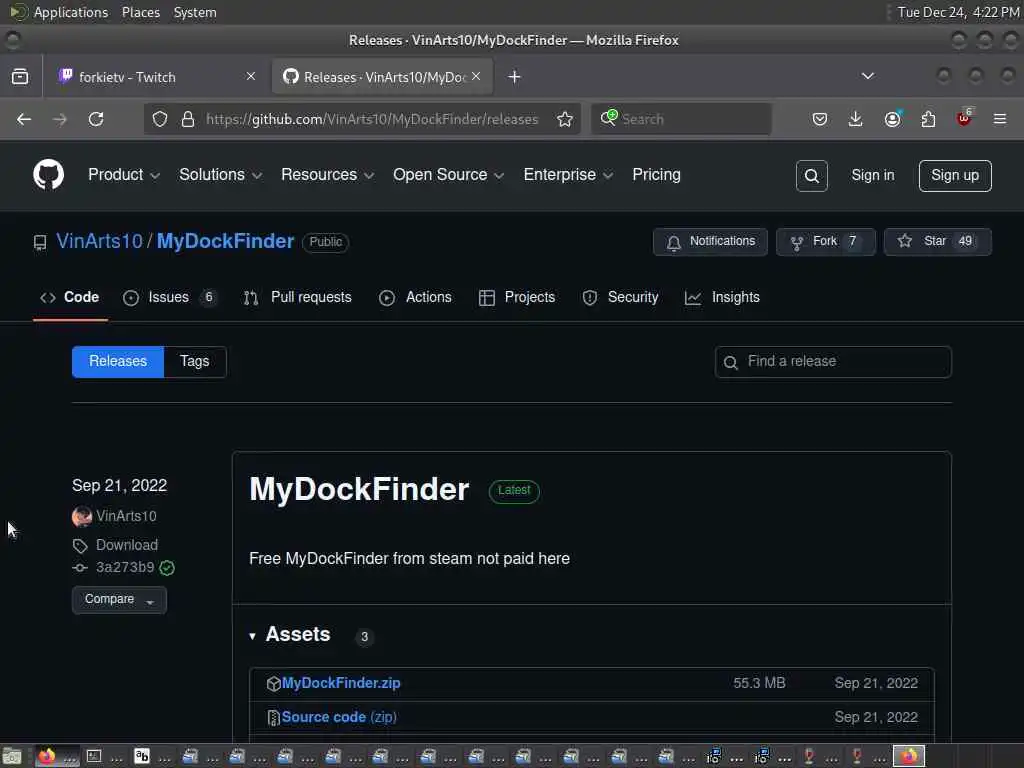Image resolution: width=1024 pixels, height=768 pixels.
Task: Open the tracking protection shield icon
Action: [x=160, y=119]
